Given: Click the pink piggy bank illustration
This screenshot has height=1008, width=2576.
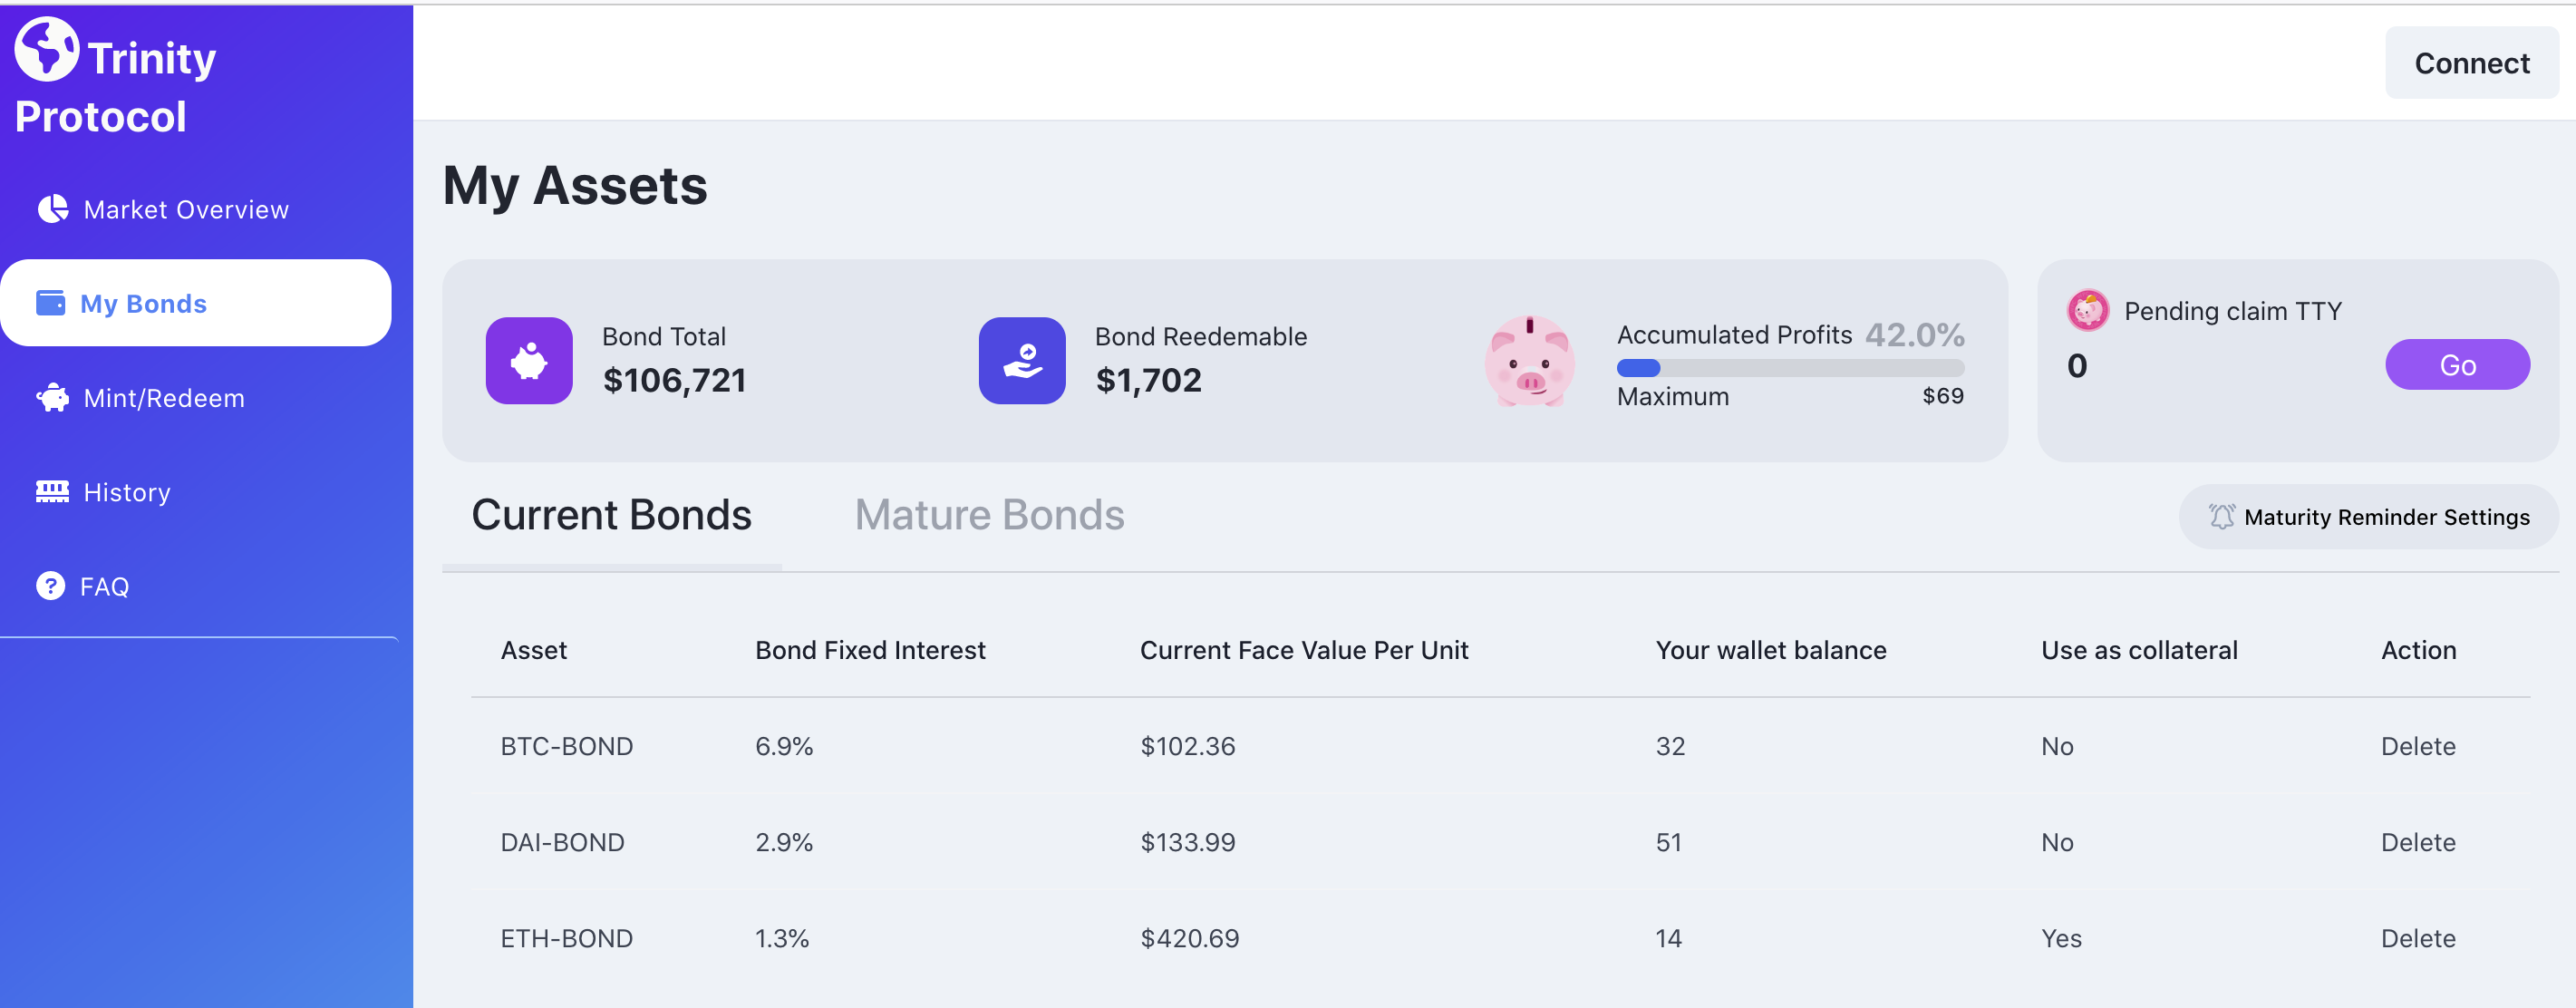Looking at the screenshot, I should pos(1529,362).
